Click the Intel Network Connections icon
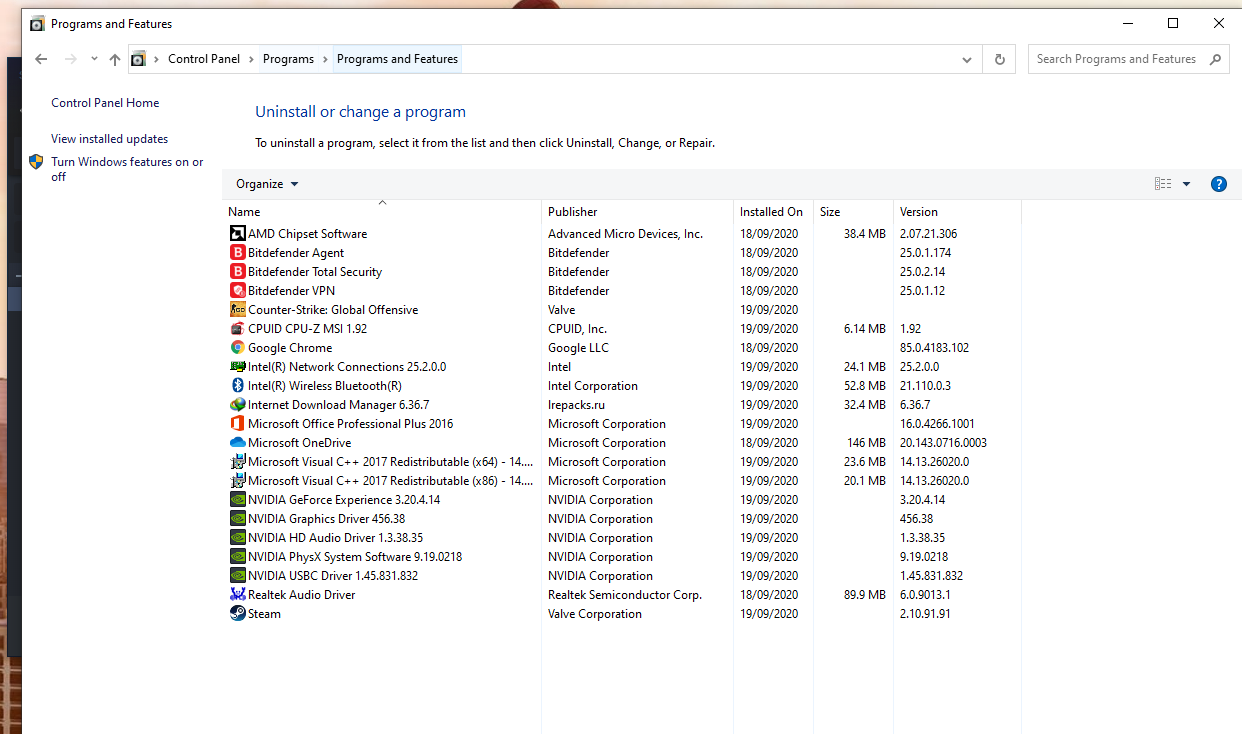The height and width of the screenshot is (734, 1242). [238, 367]
